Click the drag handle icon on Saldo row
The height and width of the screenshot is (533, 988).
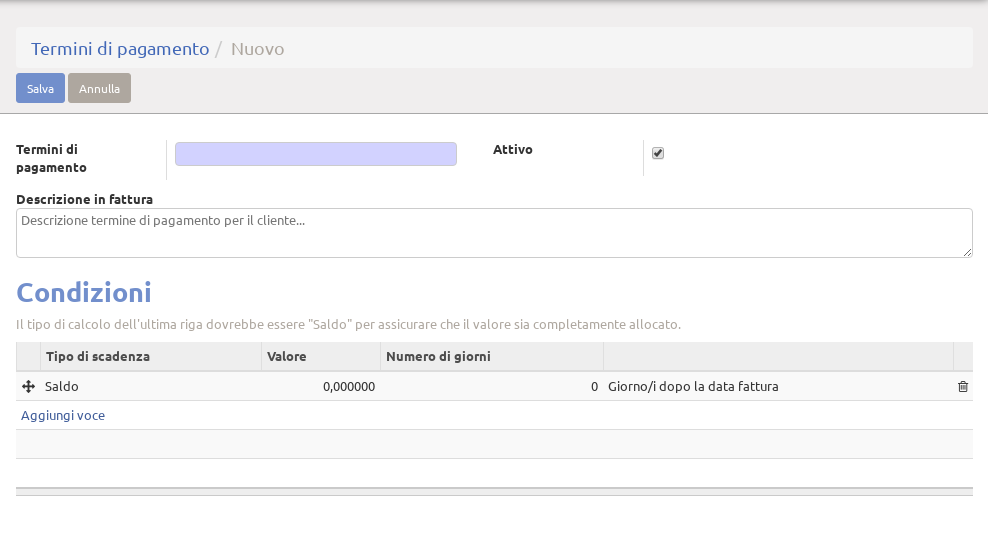coord(28,386)
